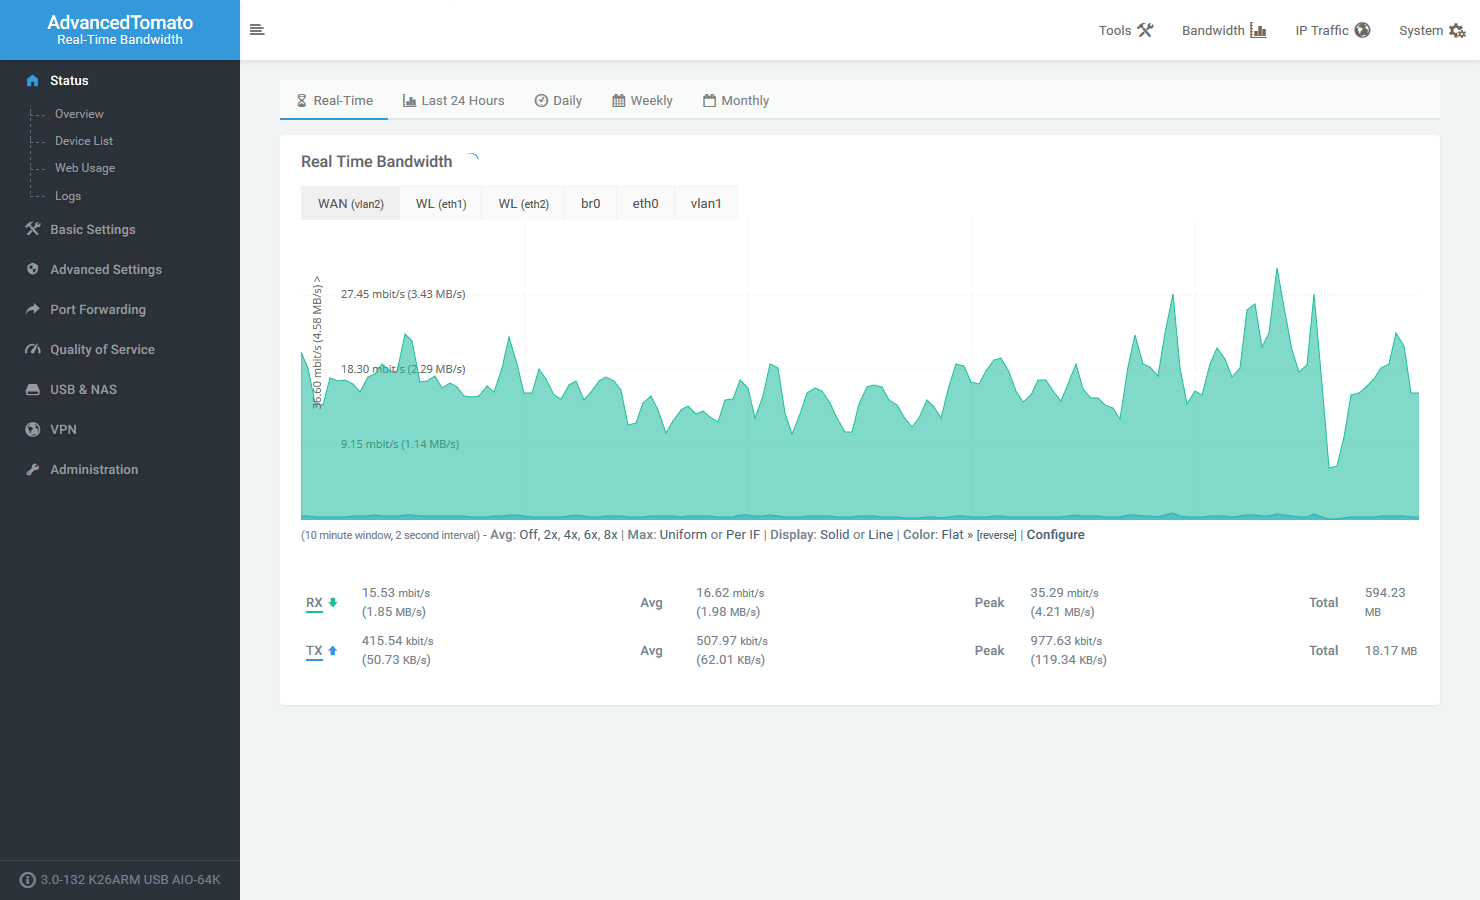Image resolution: width=1480 pixels, height=900 pixels.
Task: Expand the Port Forwarding menu
Action: pos(120,309)
